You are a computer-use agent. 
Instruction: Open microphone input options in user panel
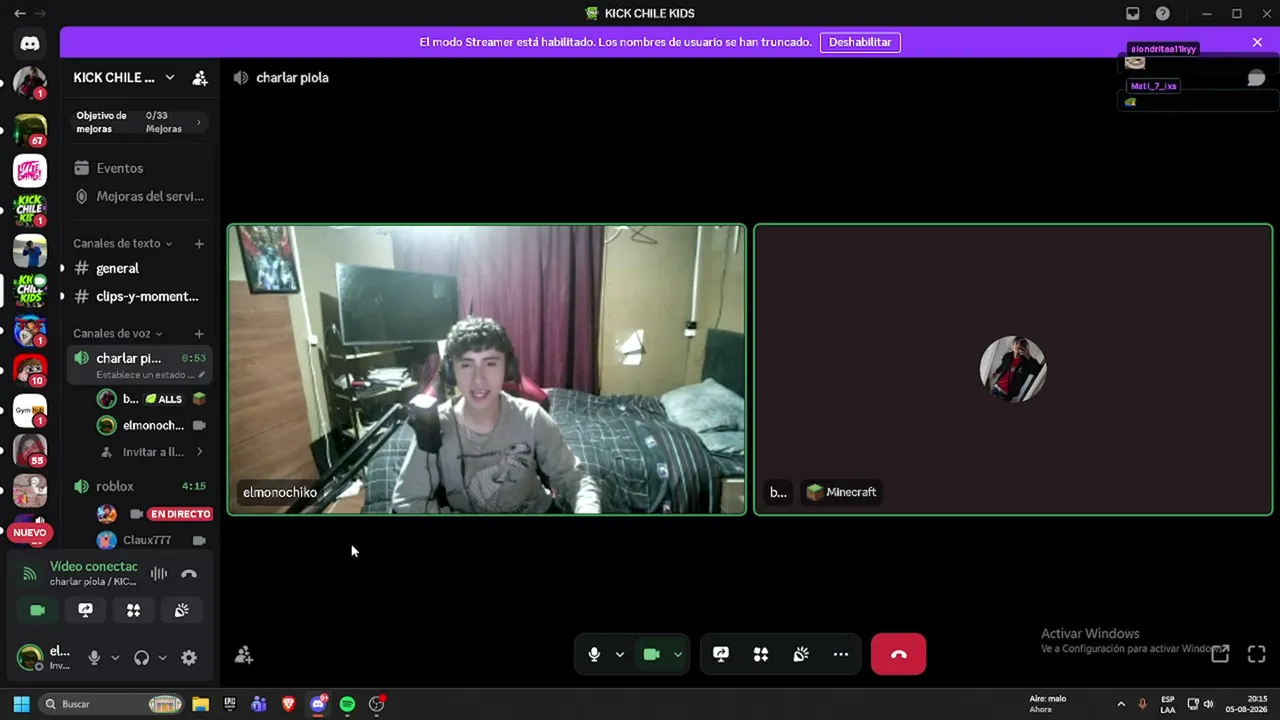(x=115, y=657)
